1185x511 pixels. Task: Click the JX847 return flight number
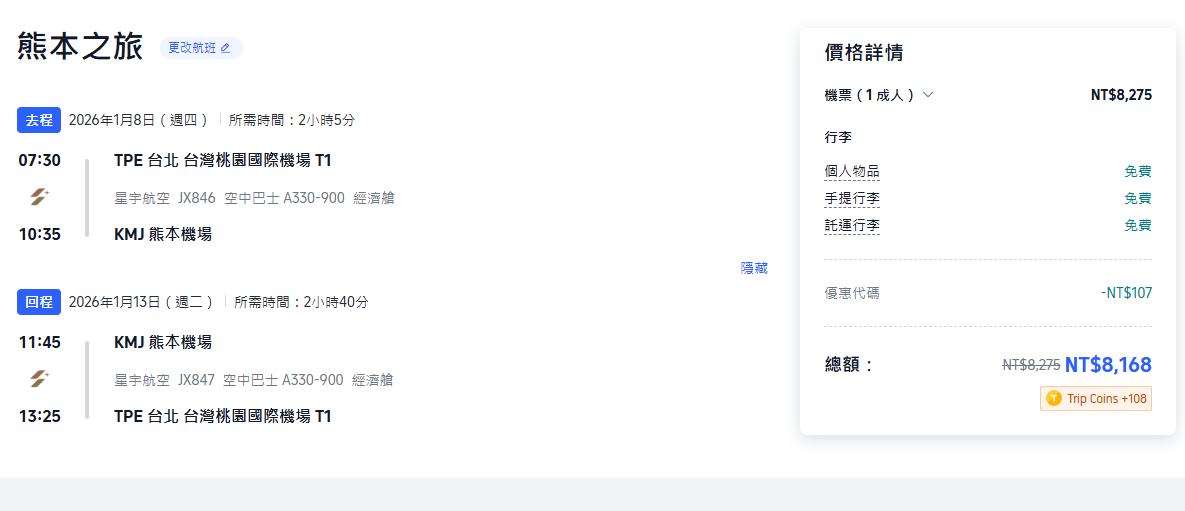click(196, 380)
